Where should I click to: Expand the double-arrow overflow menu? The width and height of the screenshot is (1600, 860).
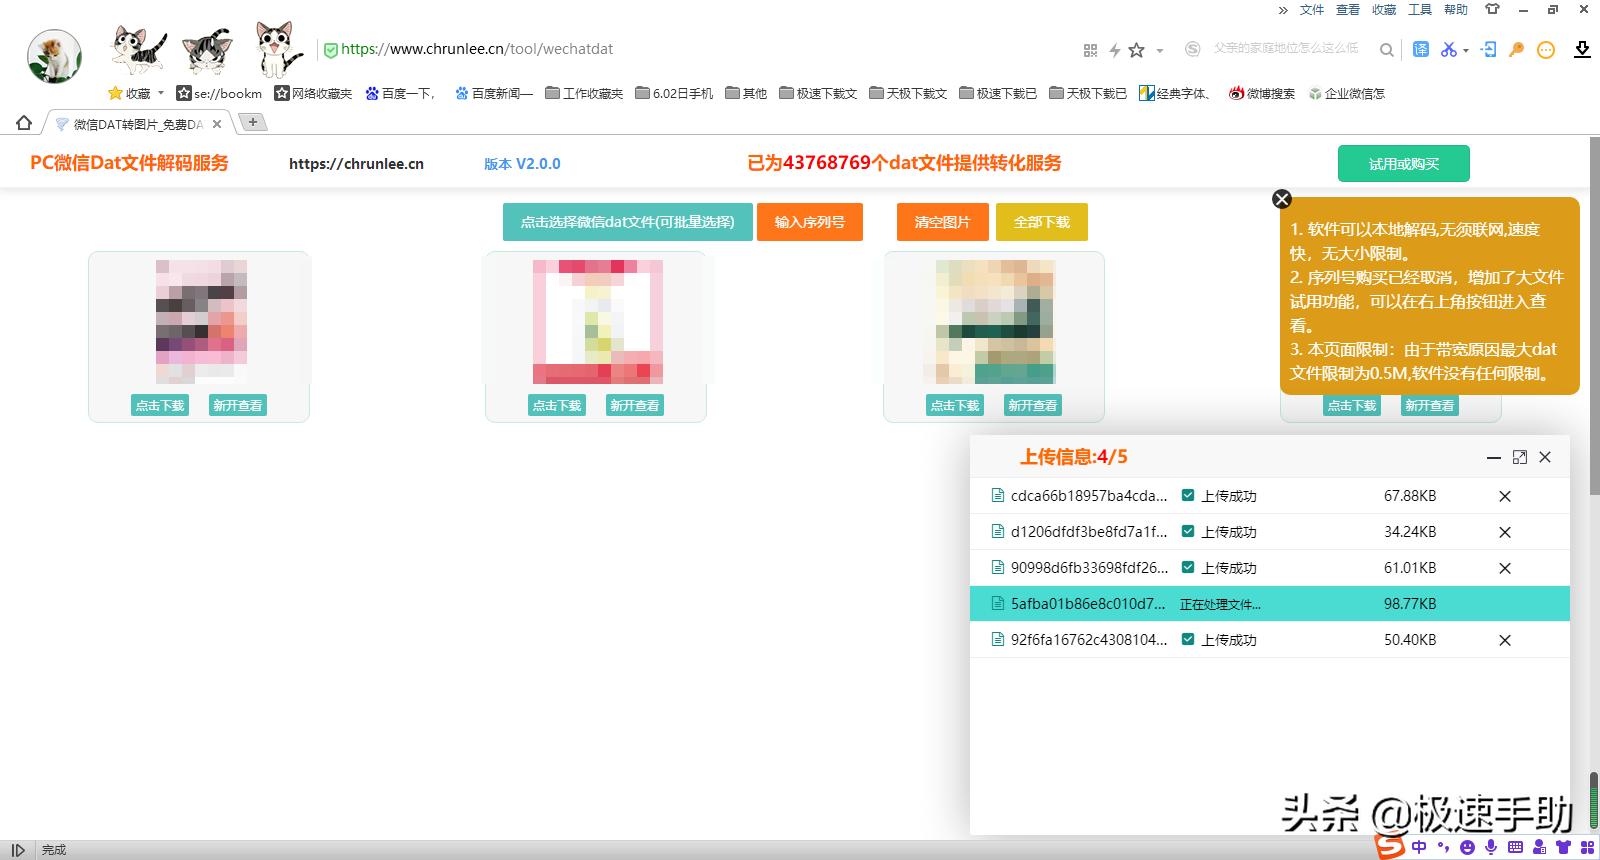tap(1283, 10)
